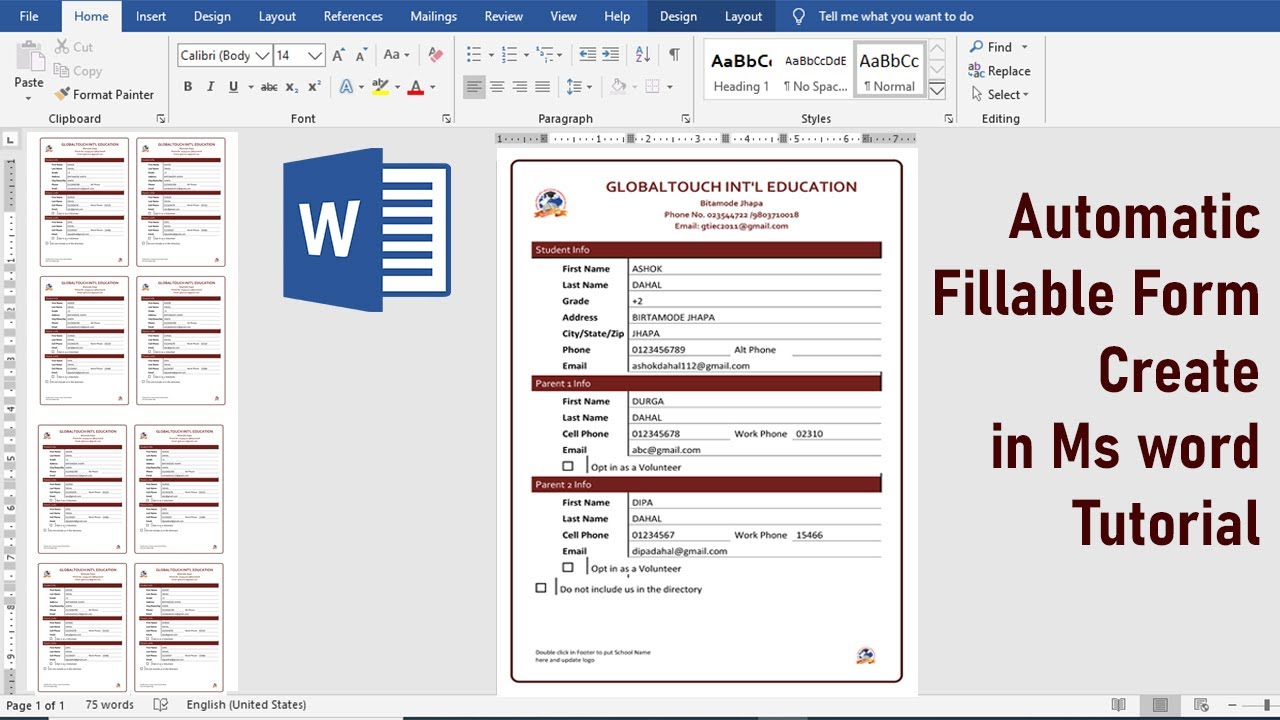Switch to the Mailings tab

pos(433,16)
